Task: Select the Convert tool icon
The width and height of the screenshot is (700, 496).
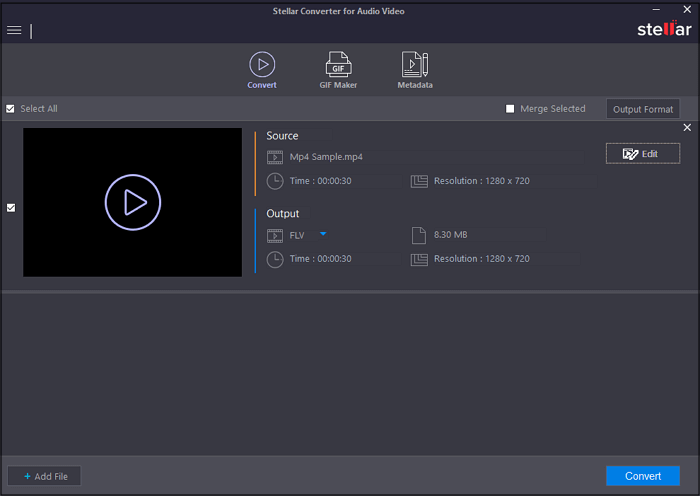Action: tap(262, 66)
